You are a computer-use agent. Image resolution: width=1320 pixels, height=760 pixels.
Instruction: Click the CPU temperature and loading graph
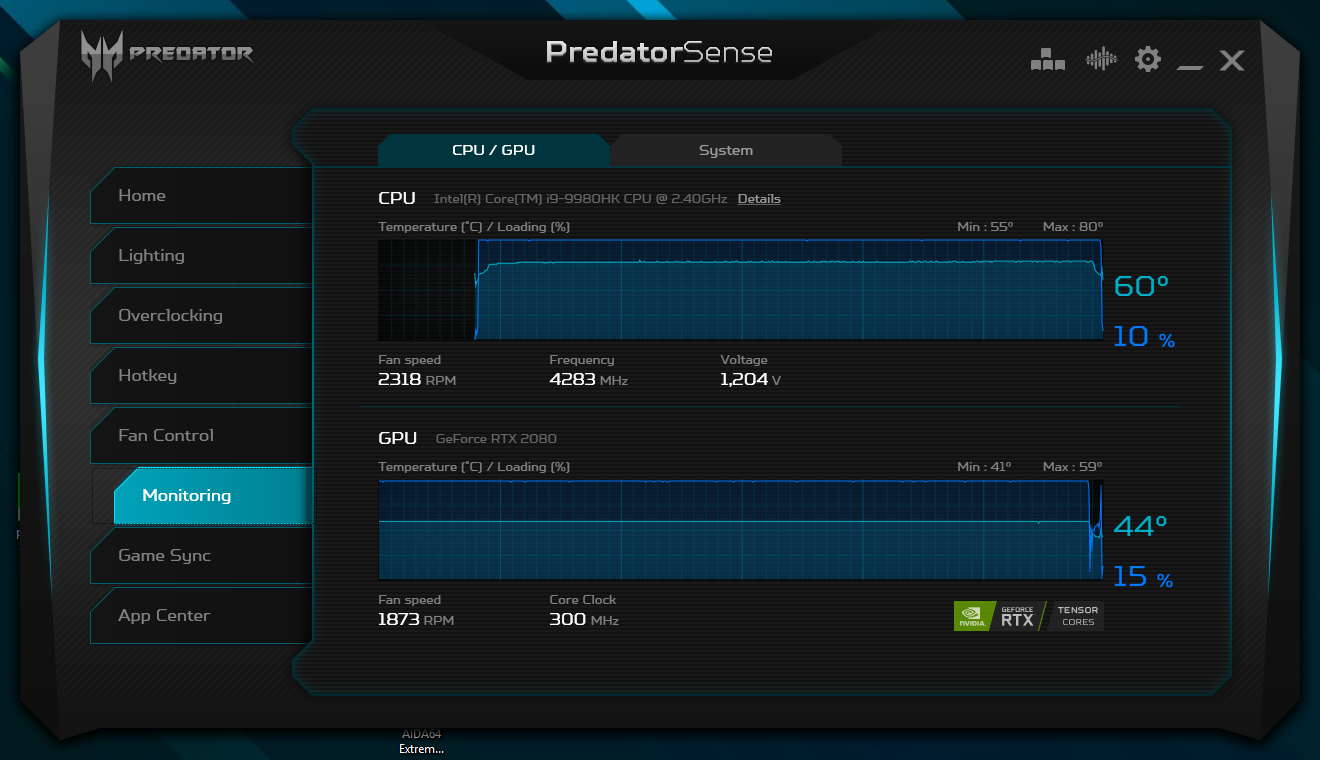pyautogui.click(x=740, y=290)
